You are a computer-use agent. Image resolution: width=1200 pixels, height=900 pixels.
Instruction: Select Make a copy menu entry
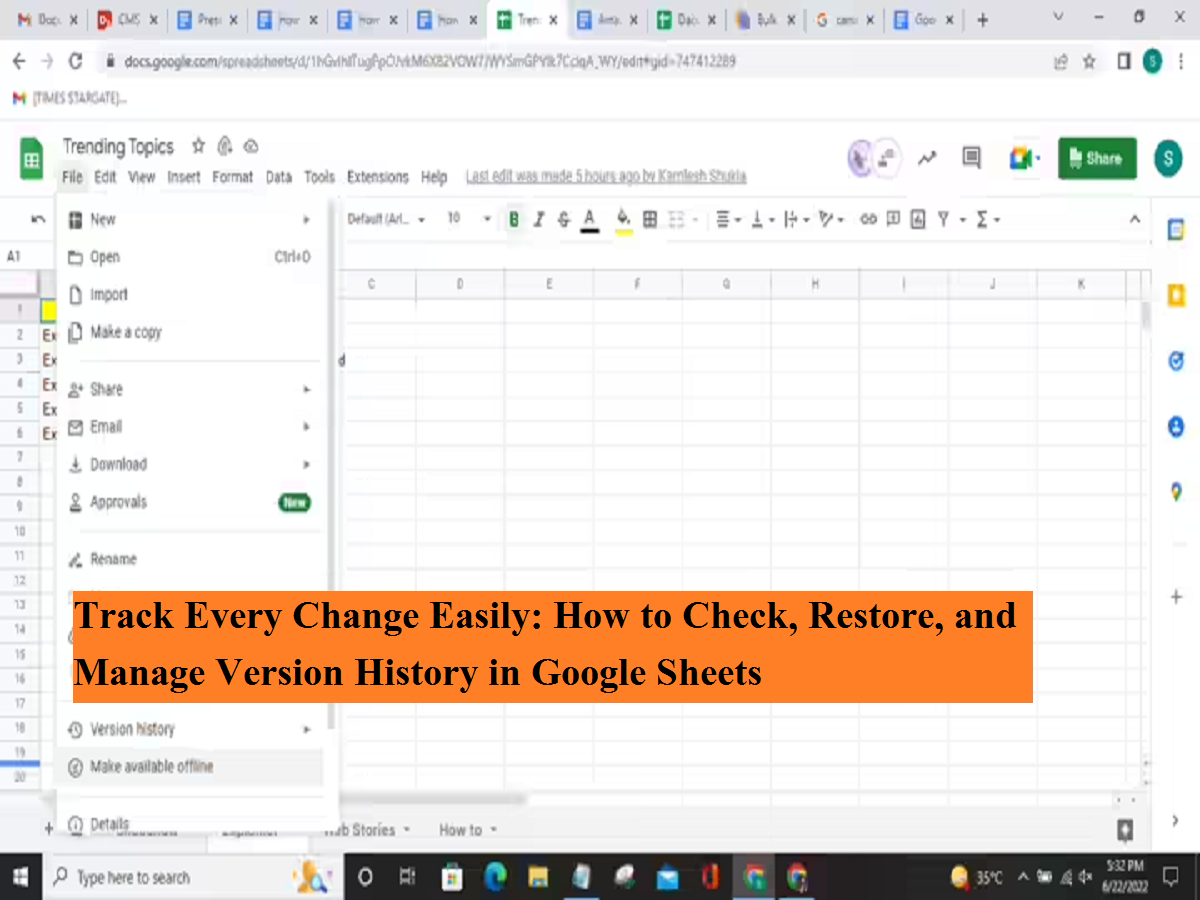[126, 332]
